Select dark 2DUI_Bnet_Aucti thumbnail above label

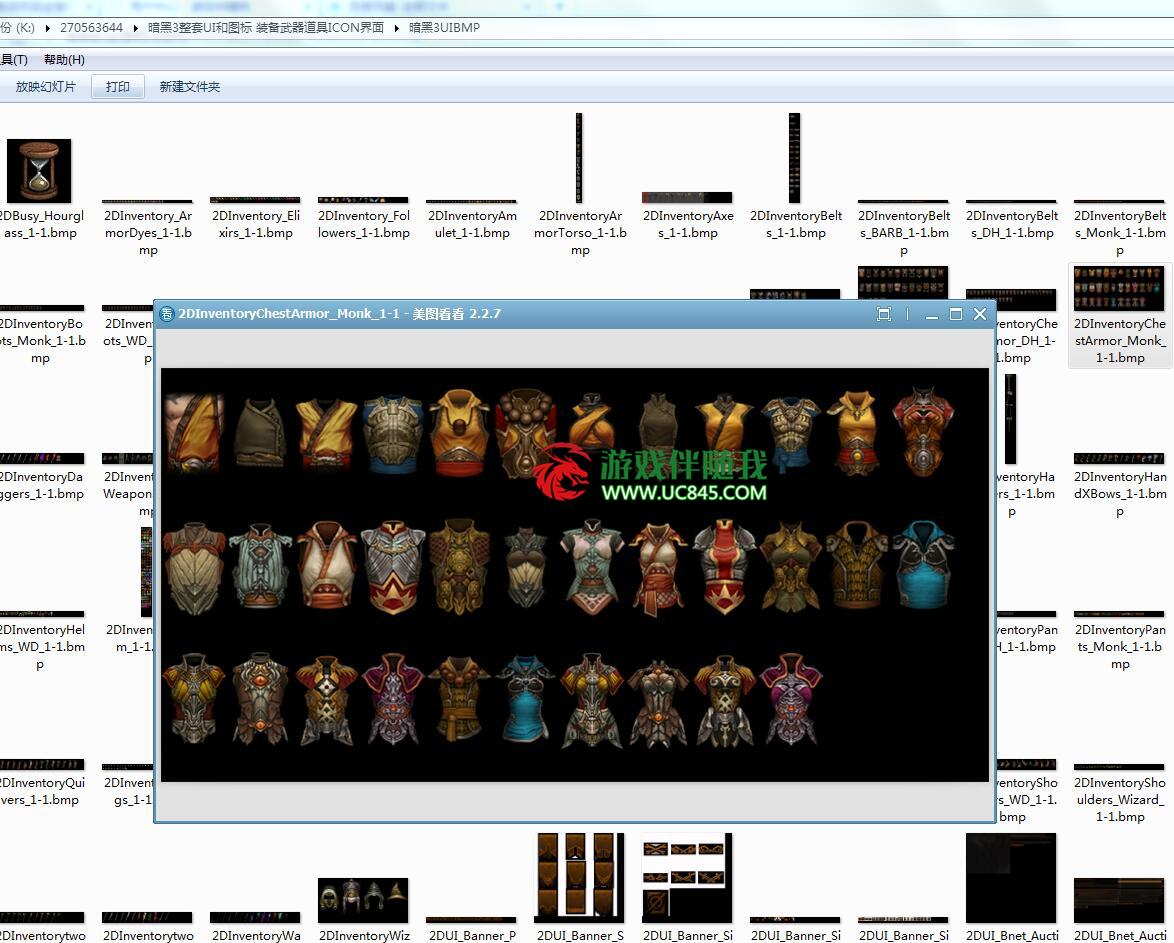(x=1011, y=878)
